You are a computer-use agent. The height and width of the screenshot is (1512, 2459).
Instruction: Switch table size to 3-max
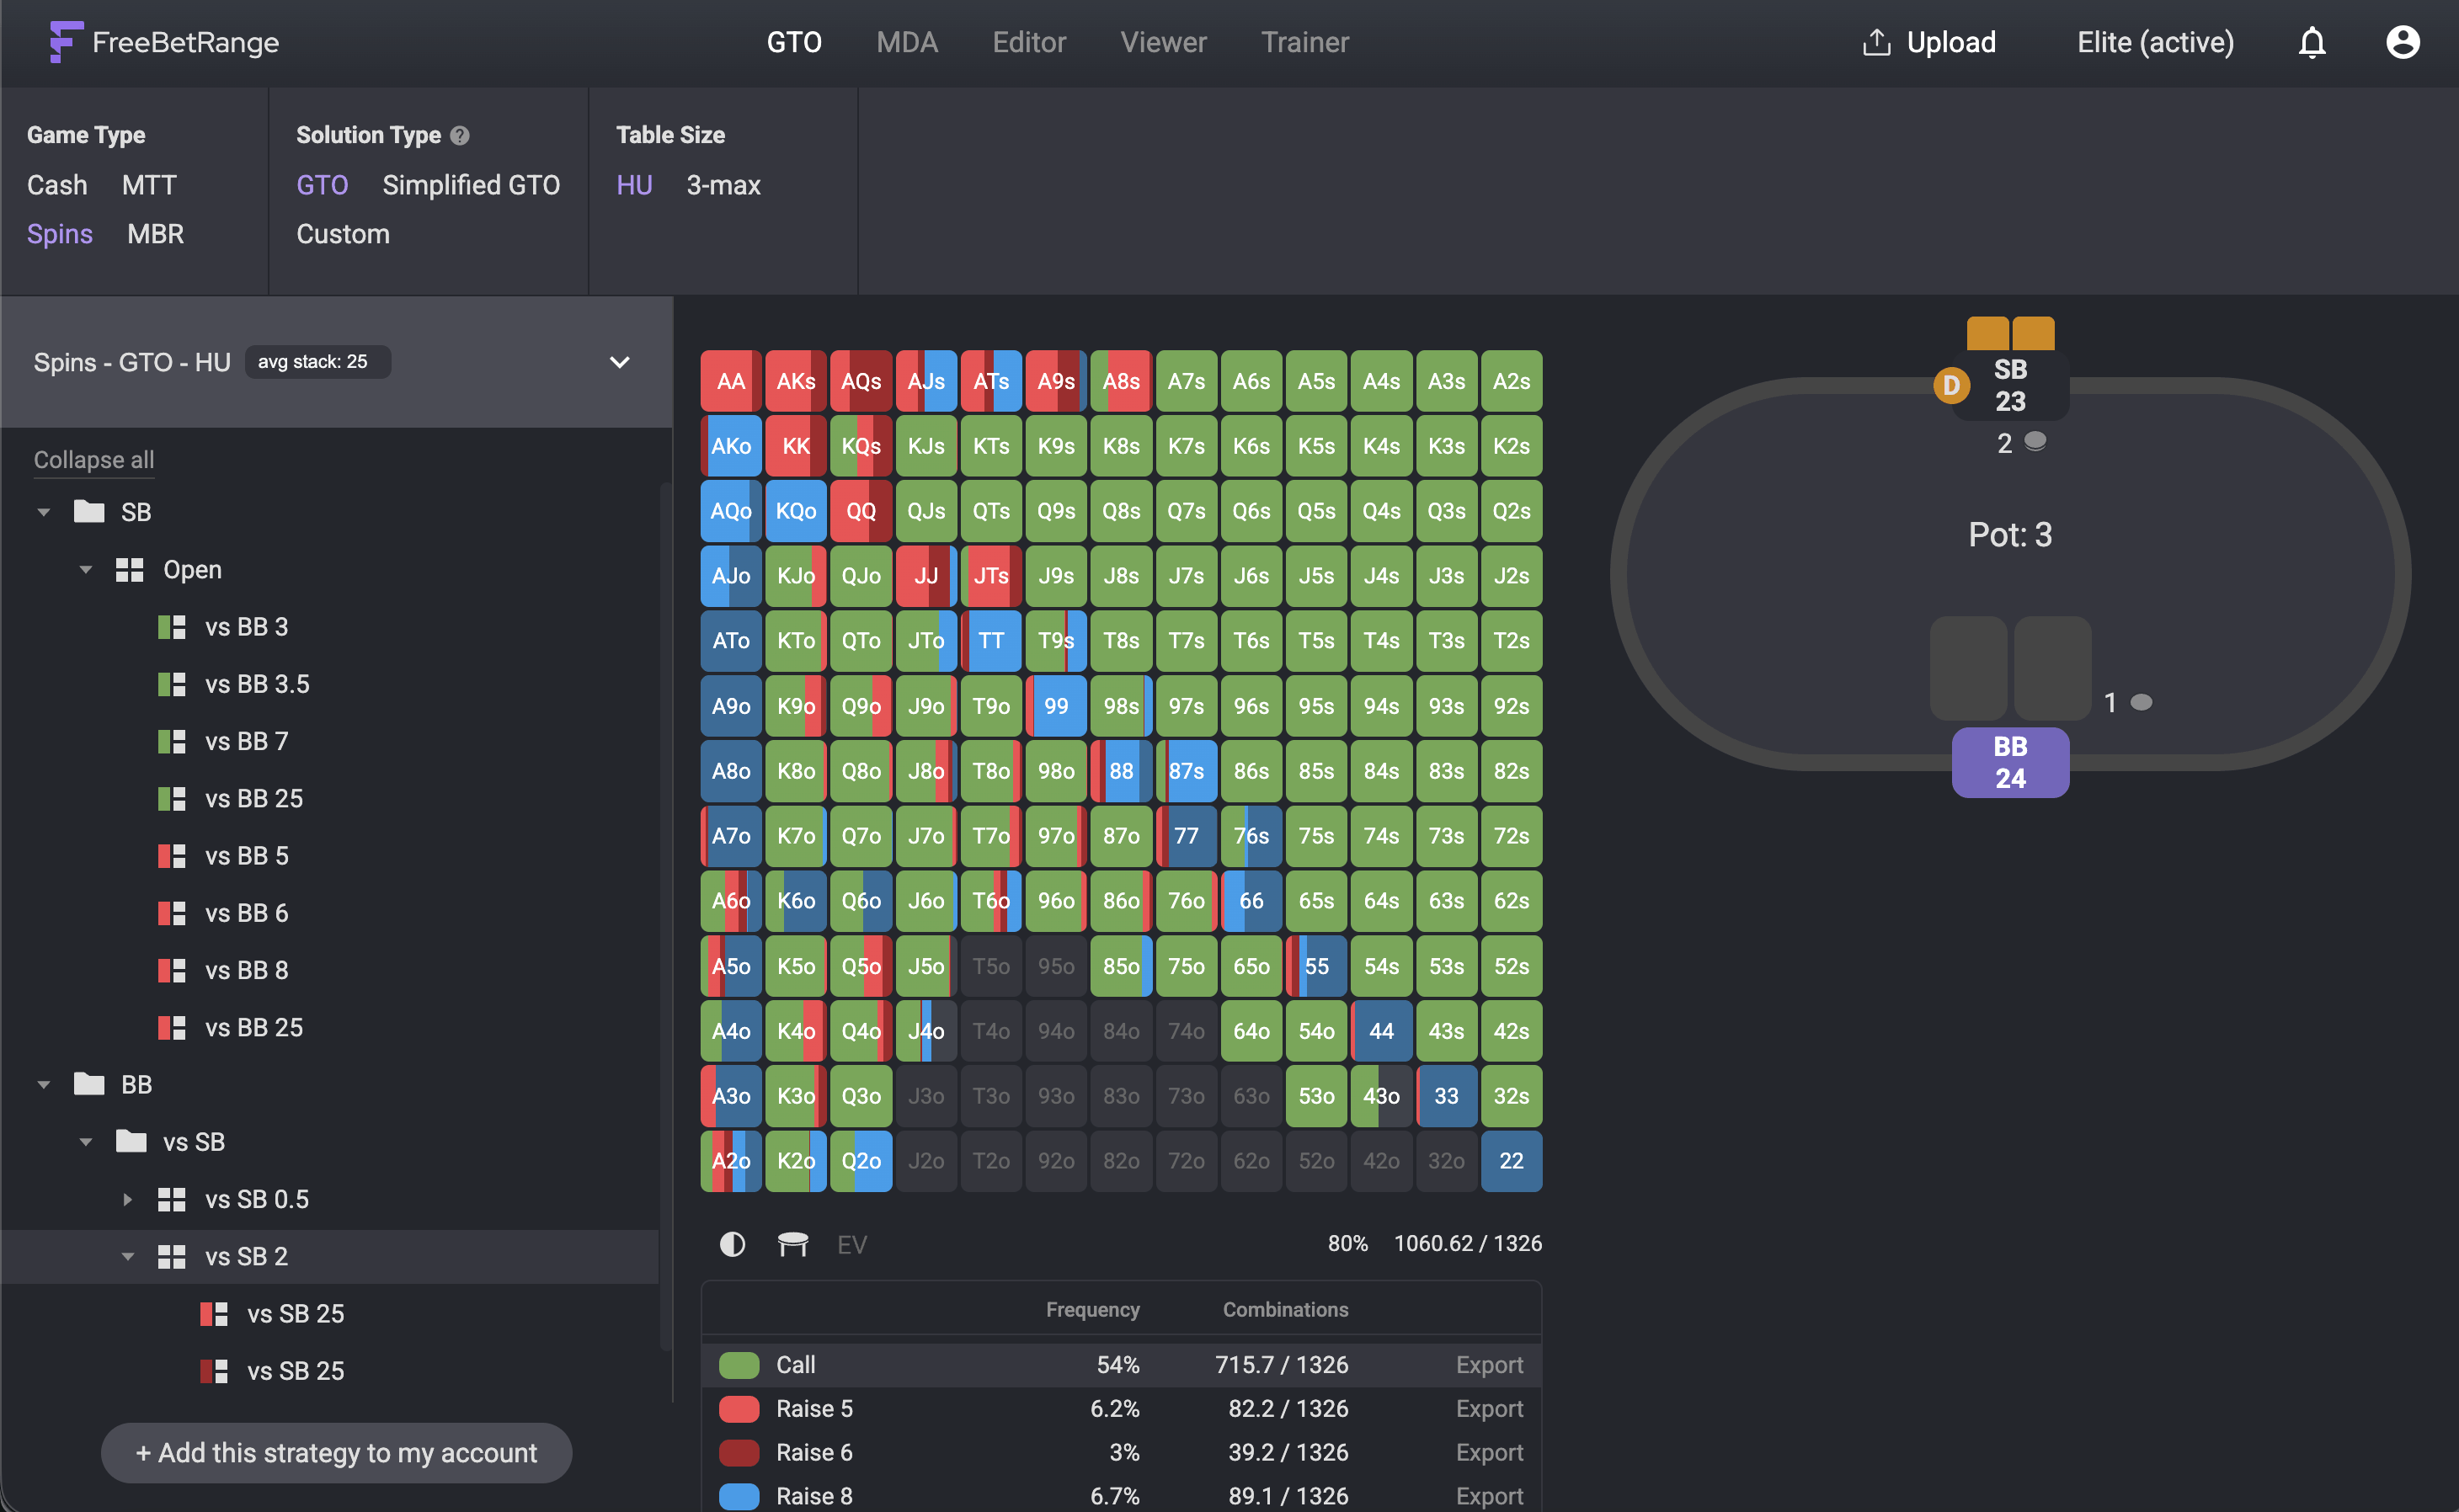722,185
